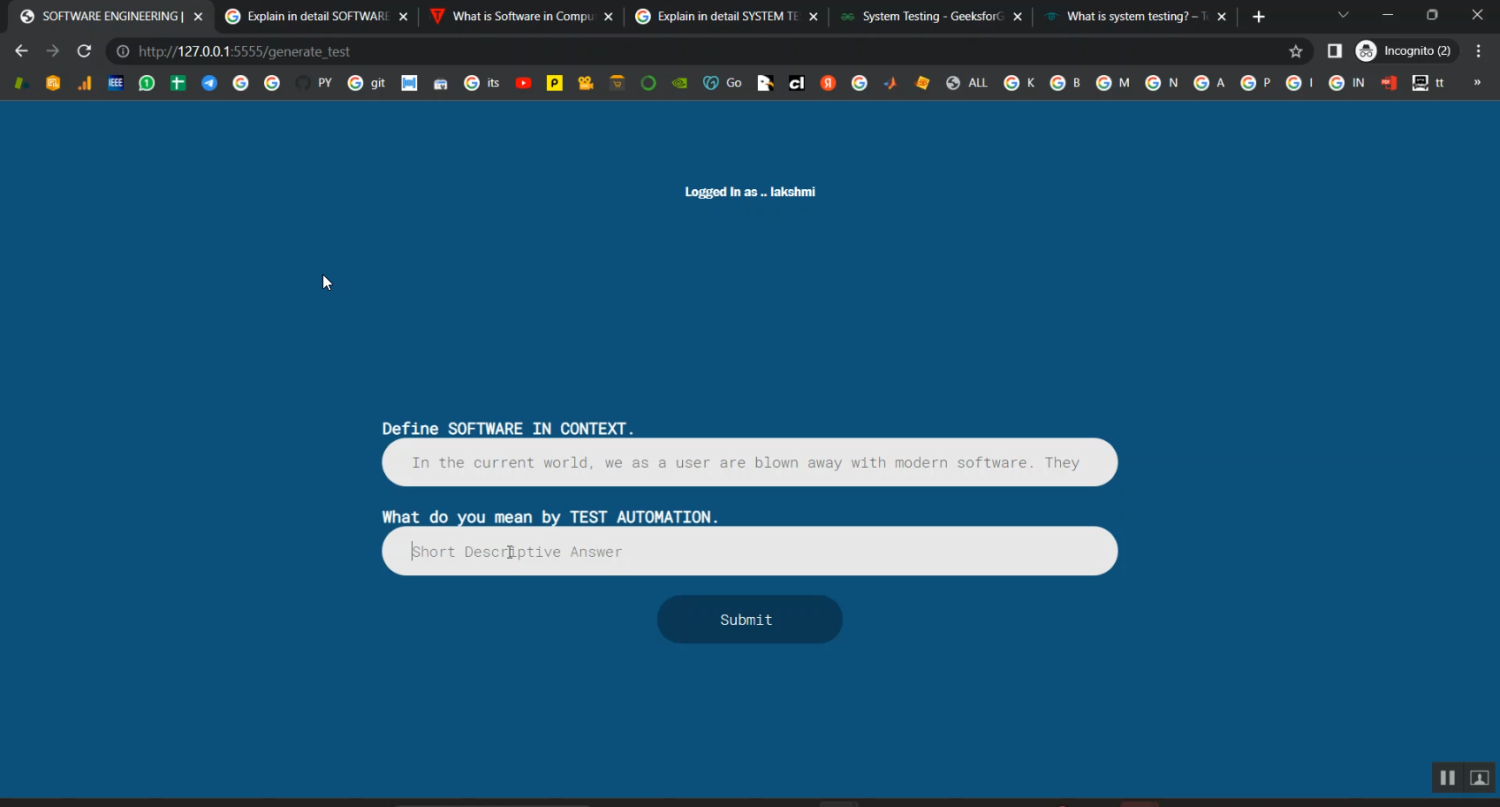Open the browser side panel
The image size is (1500, 807).
tap(1334, 51)
